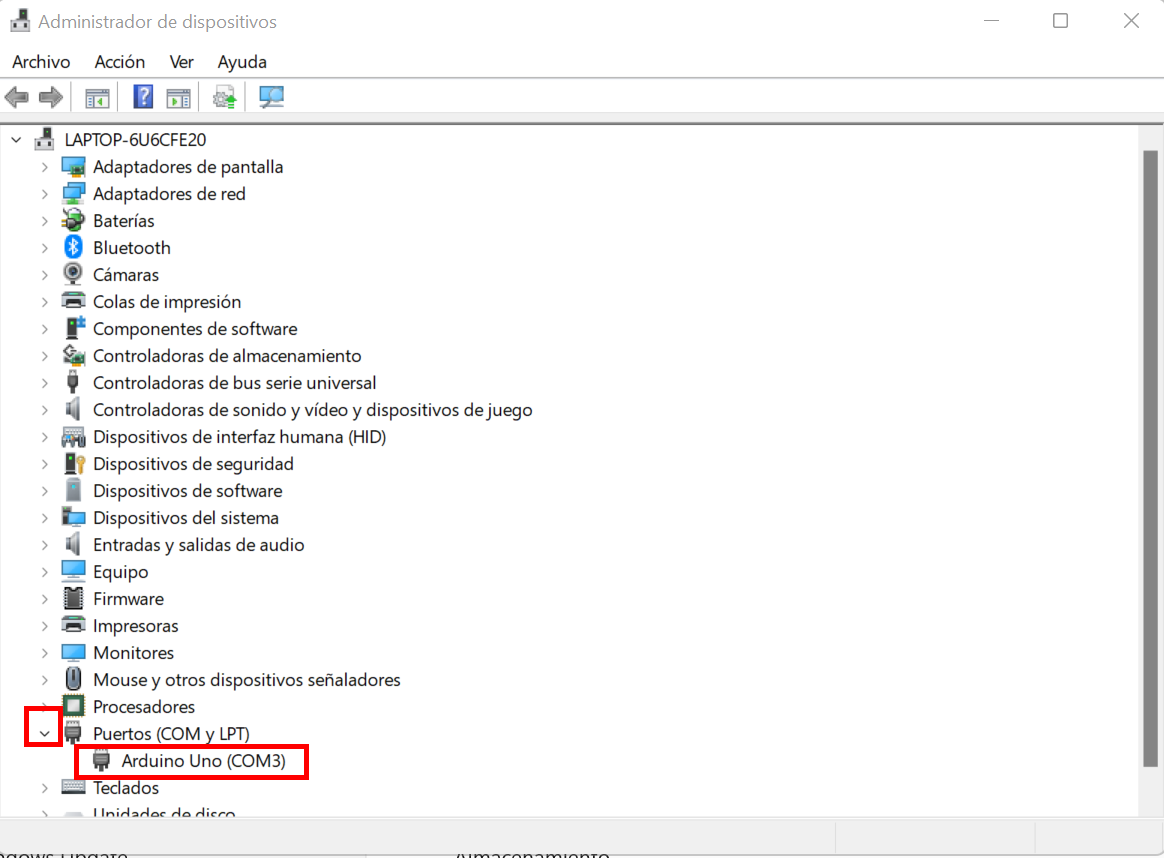Screen dimensions: 1164x858
Task: Click the forward arrow in the toolbar
Action: 50,96
